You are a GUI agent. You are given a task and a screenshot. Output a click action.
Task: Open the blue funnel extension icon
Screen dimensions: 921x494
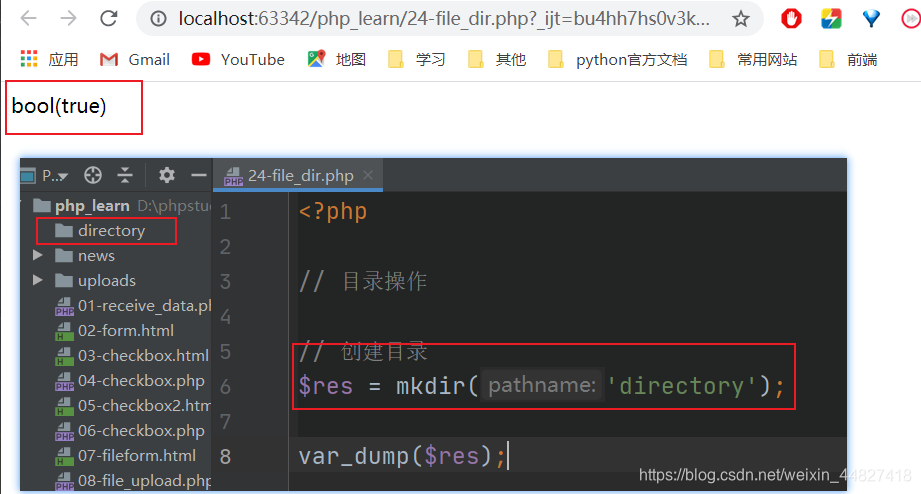(871, 19)
